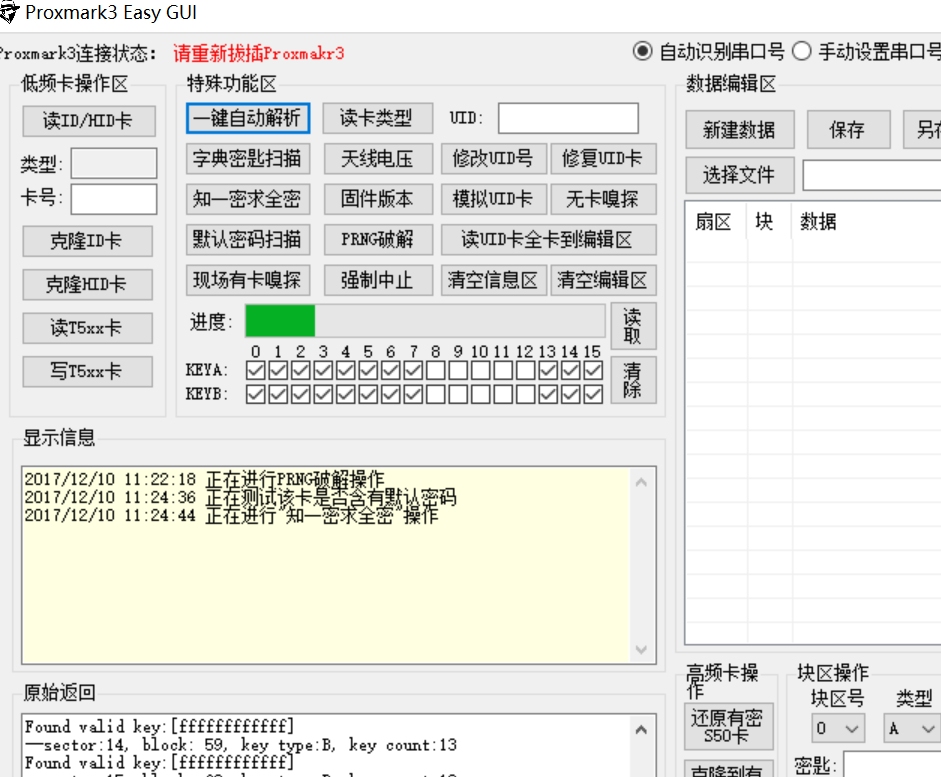Click up arrow of 原始返回 scrollbar

click(642, 730)
